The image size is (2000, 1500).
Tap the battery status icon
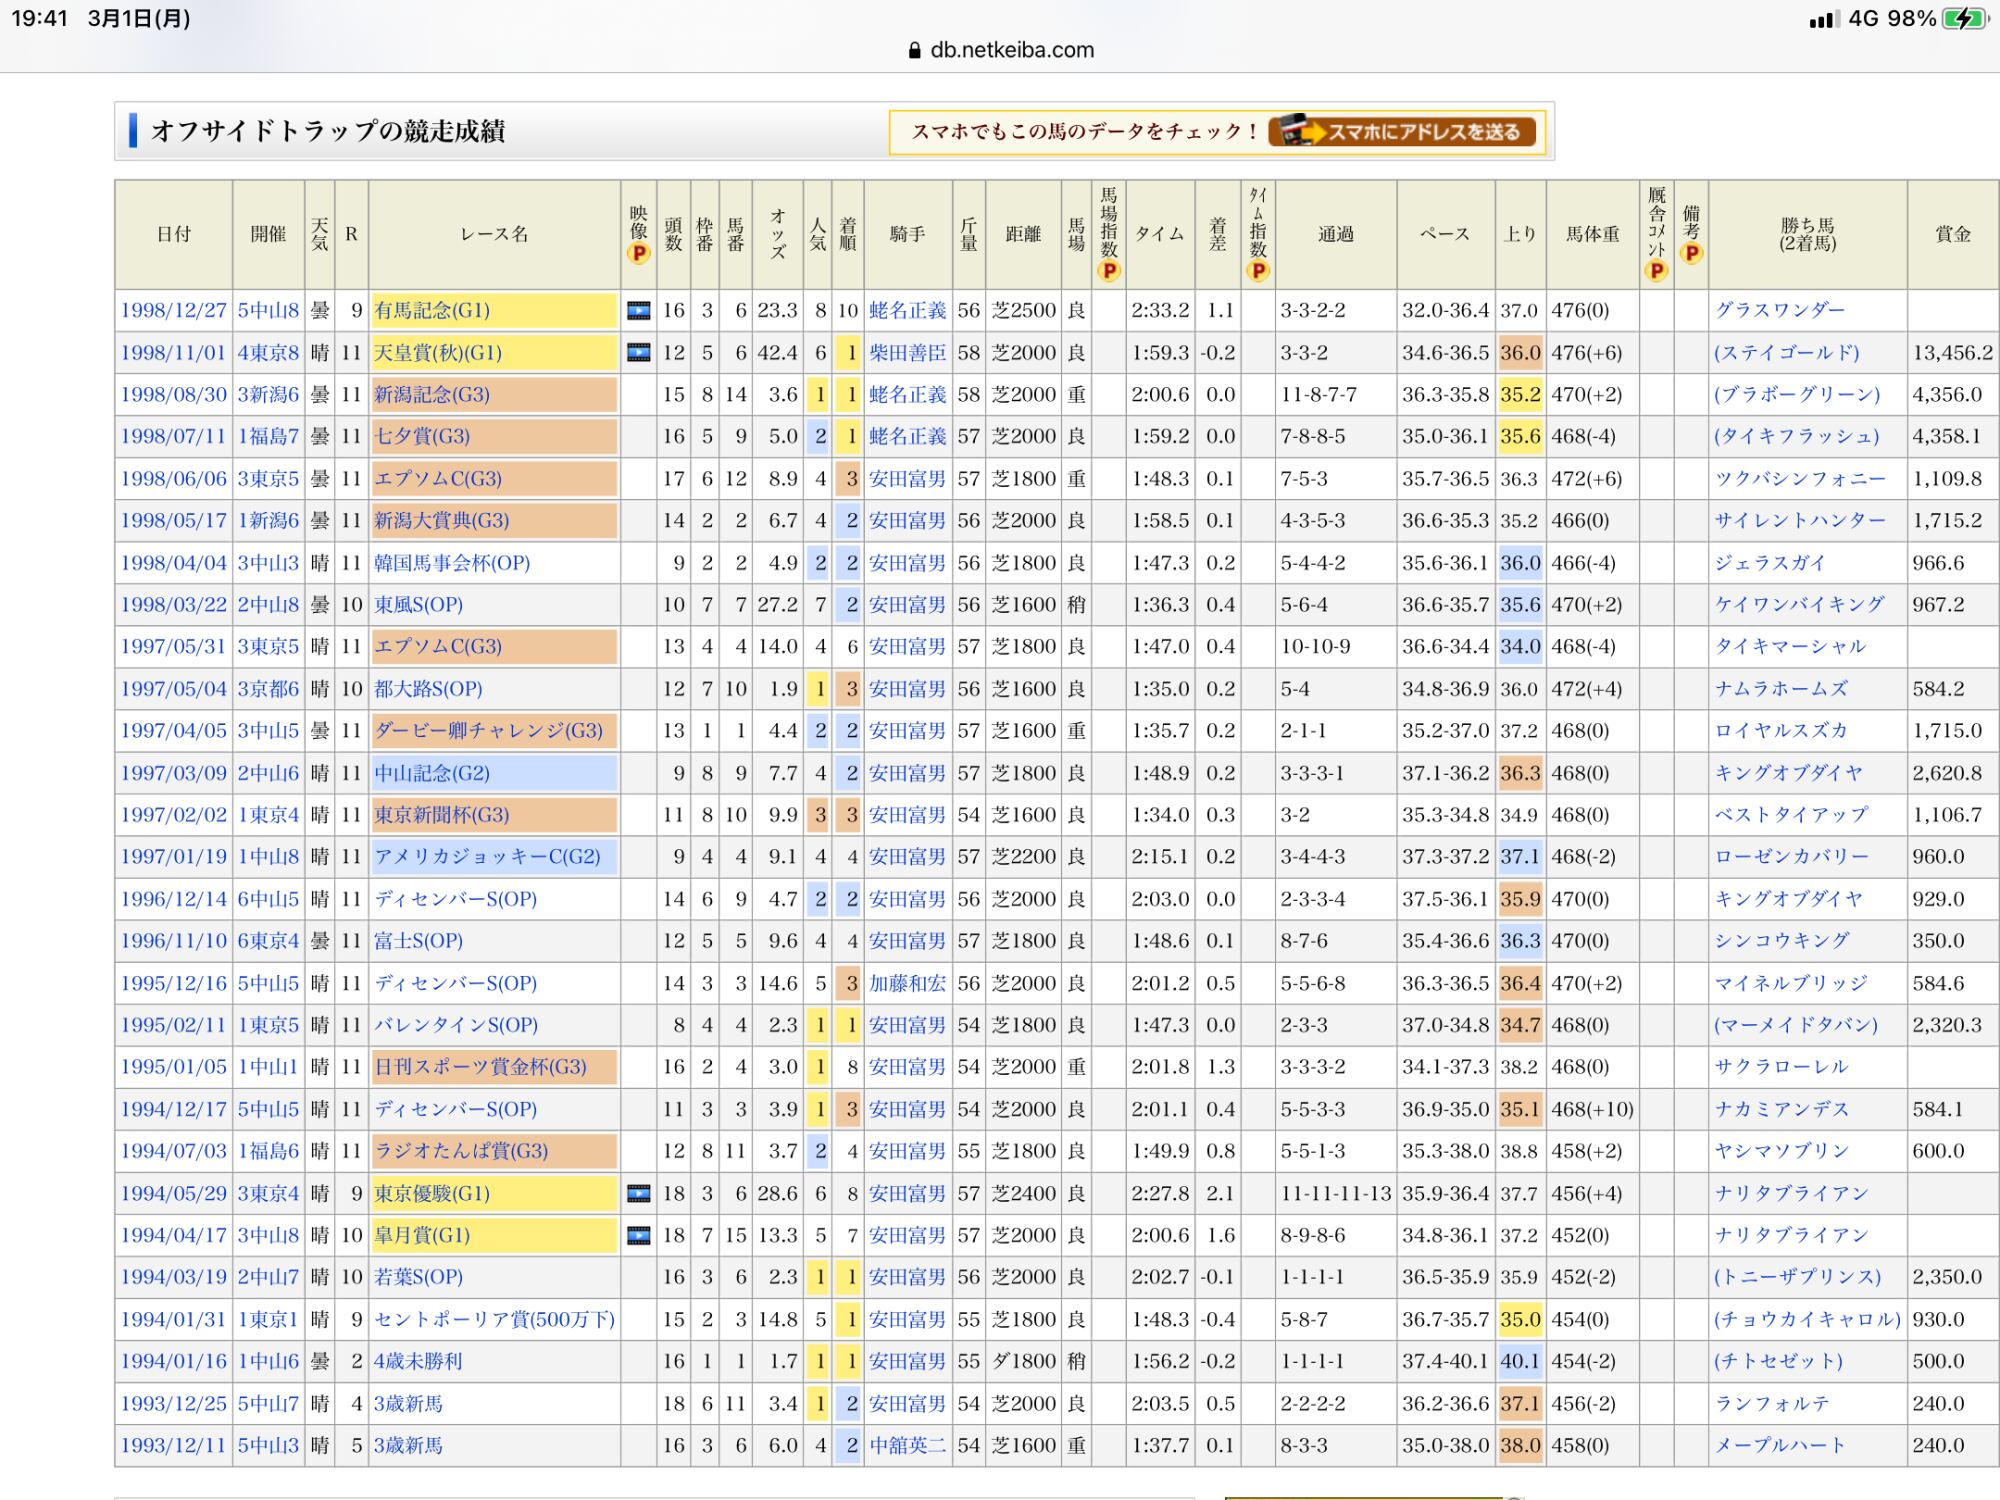[x=1964, y=19]
